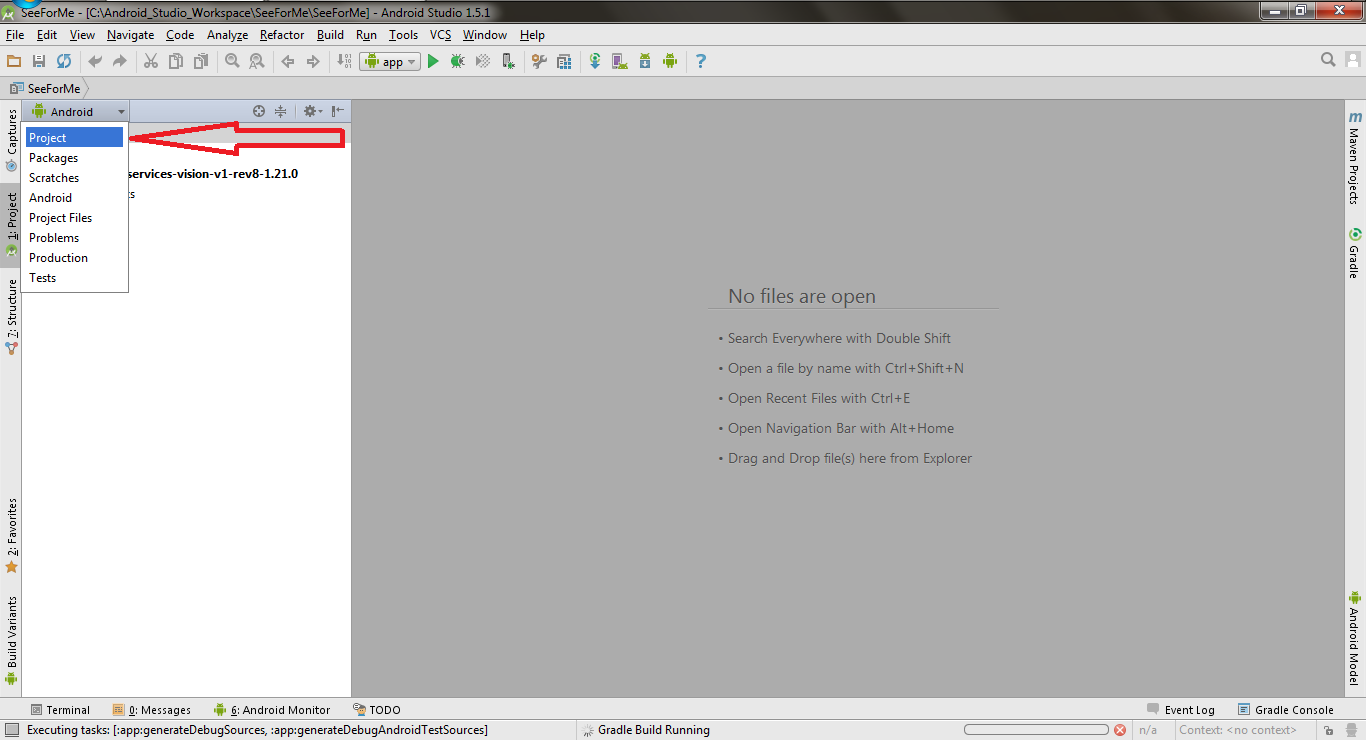
Task: Click the Open folder toolbar icon
Action: (x=14, y=61)
